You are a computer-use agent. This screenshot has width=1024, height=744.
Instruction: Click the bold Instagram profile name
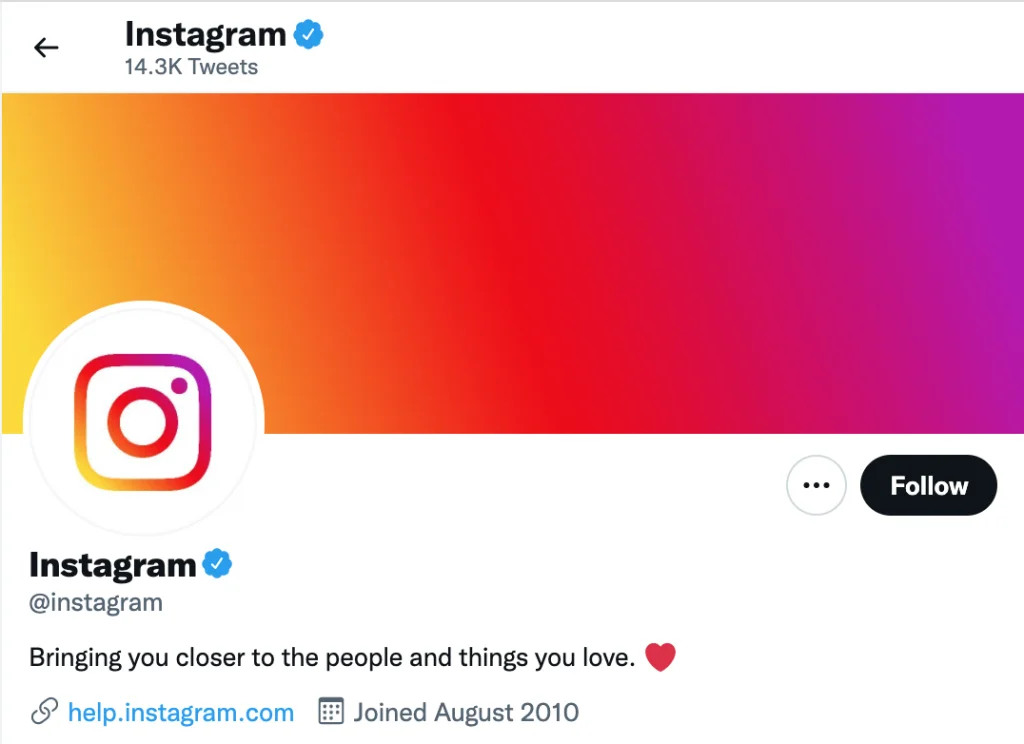tap(112, 565)
